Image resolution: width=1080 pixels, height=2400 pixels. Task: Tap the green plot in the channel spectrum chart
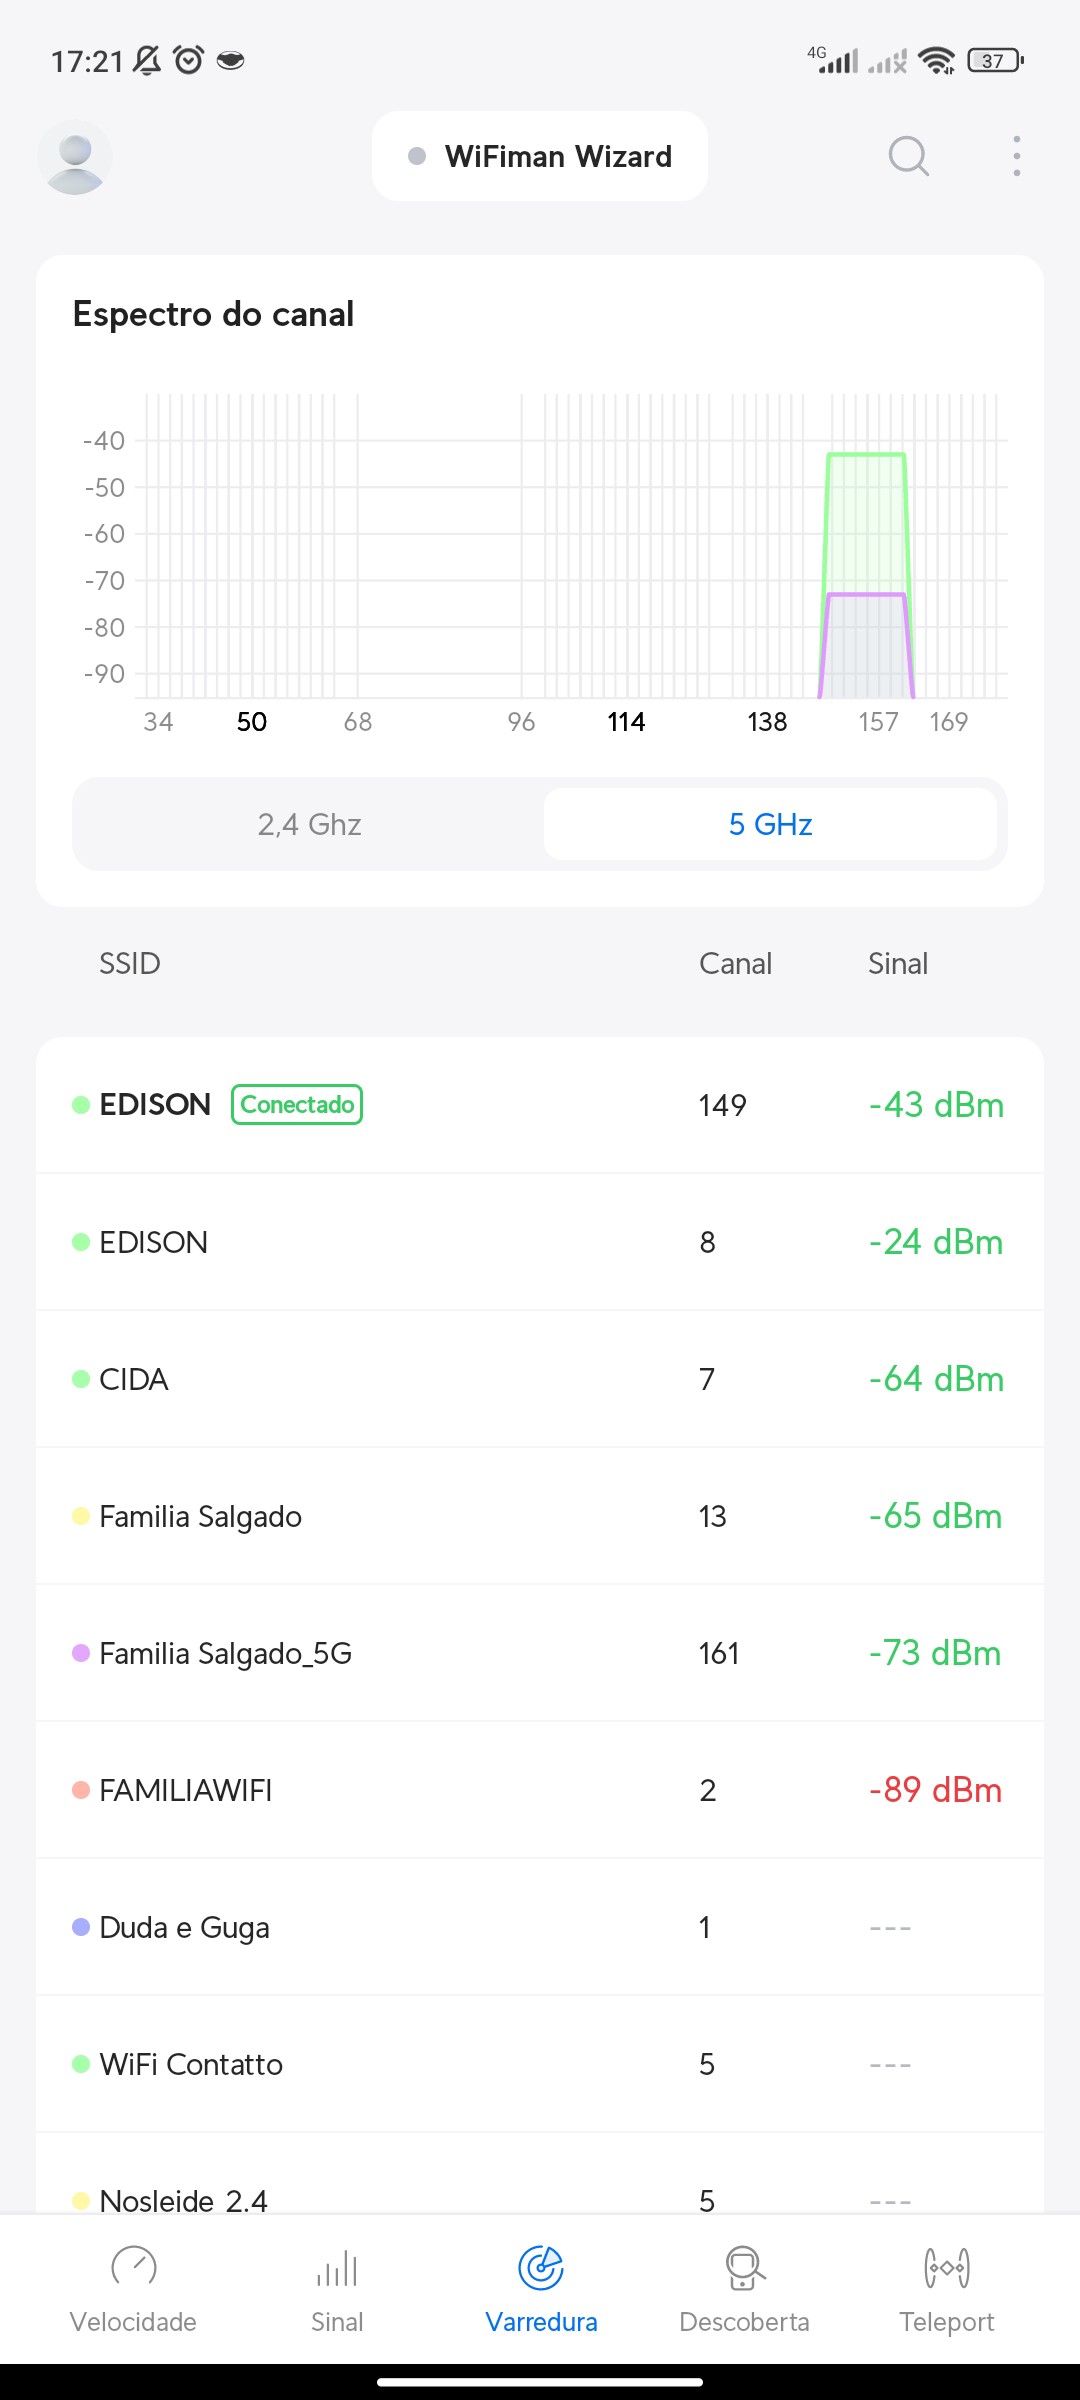click(866, 520)
